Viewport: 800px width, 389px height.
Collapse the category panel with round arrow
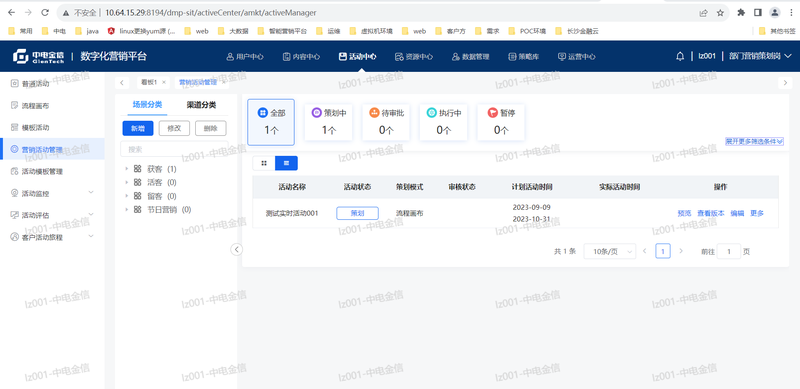pos(237,249)
